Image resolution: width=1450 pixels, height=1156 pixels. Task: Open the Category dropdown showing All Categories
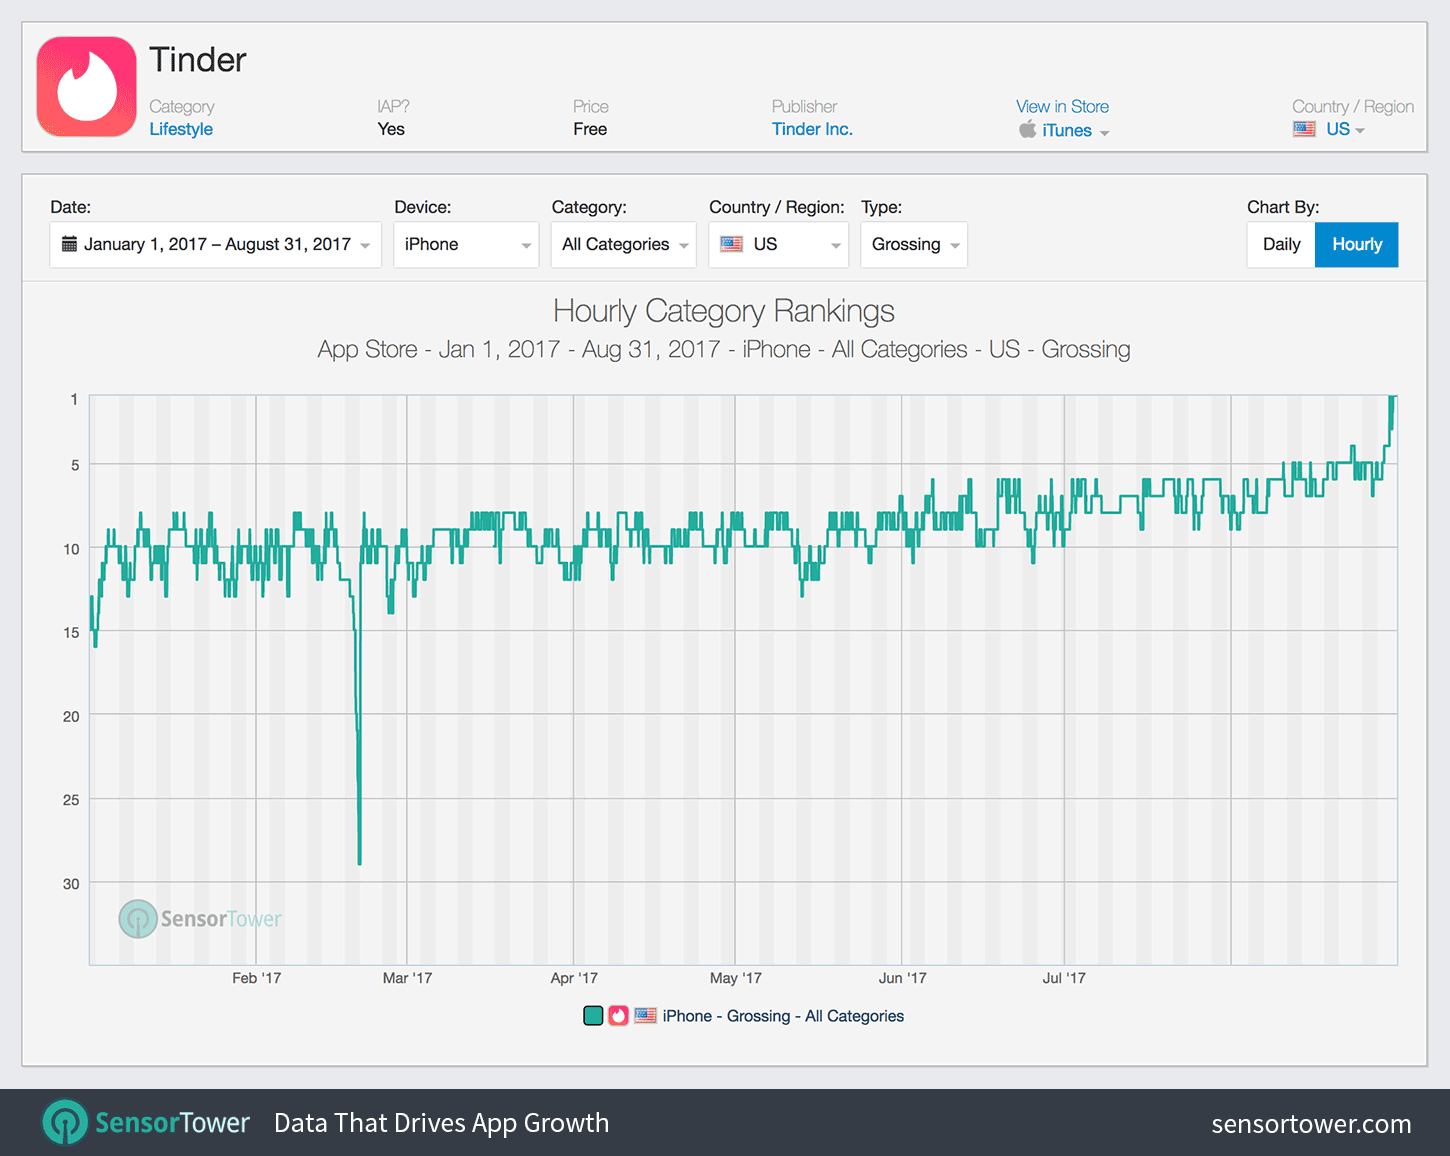coord(624,245)
